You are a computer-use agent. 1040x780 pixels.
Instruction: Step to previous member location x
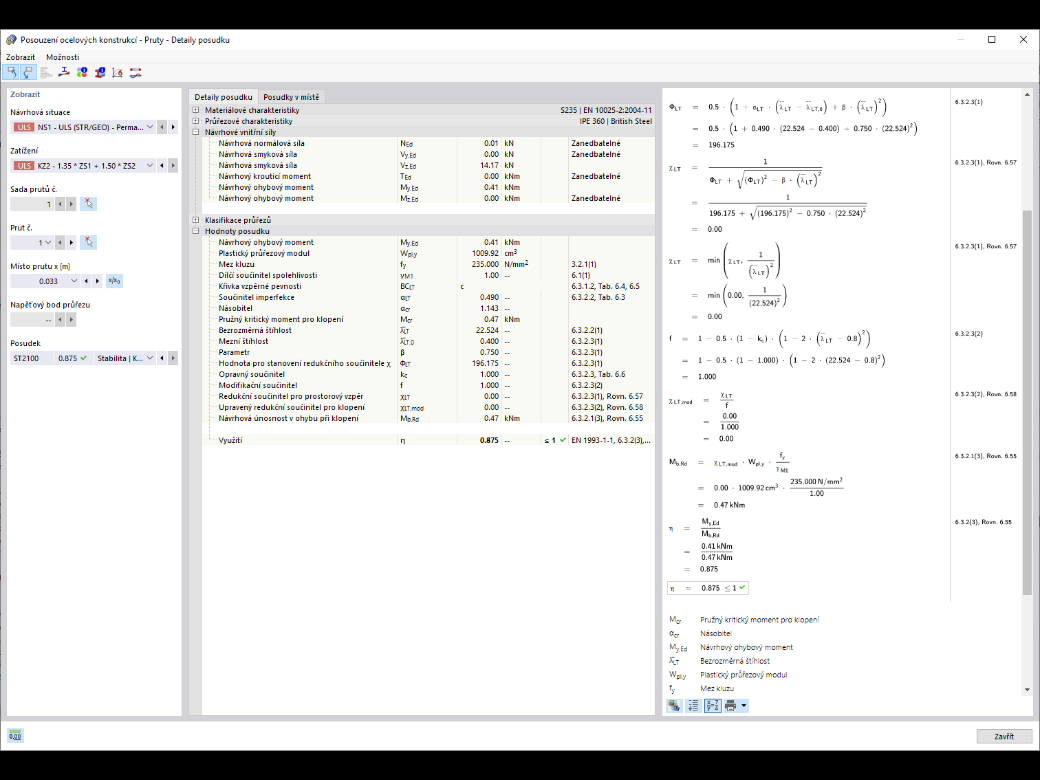86,281
